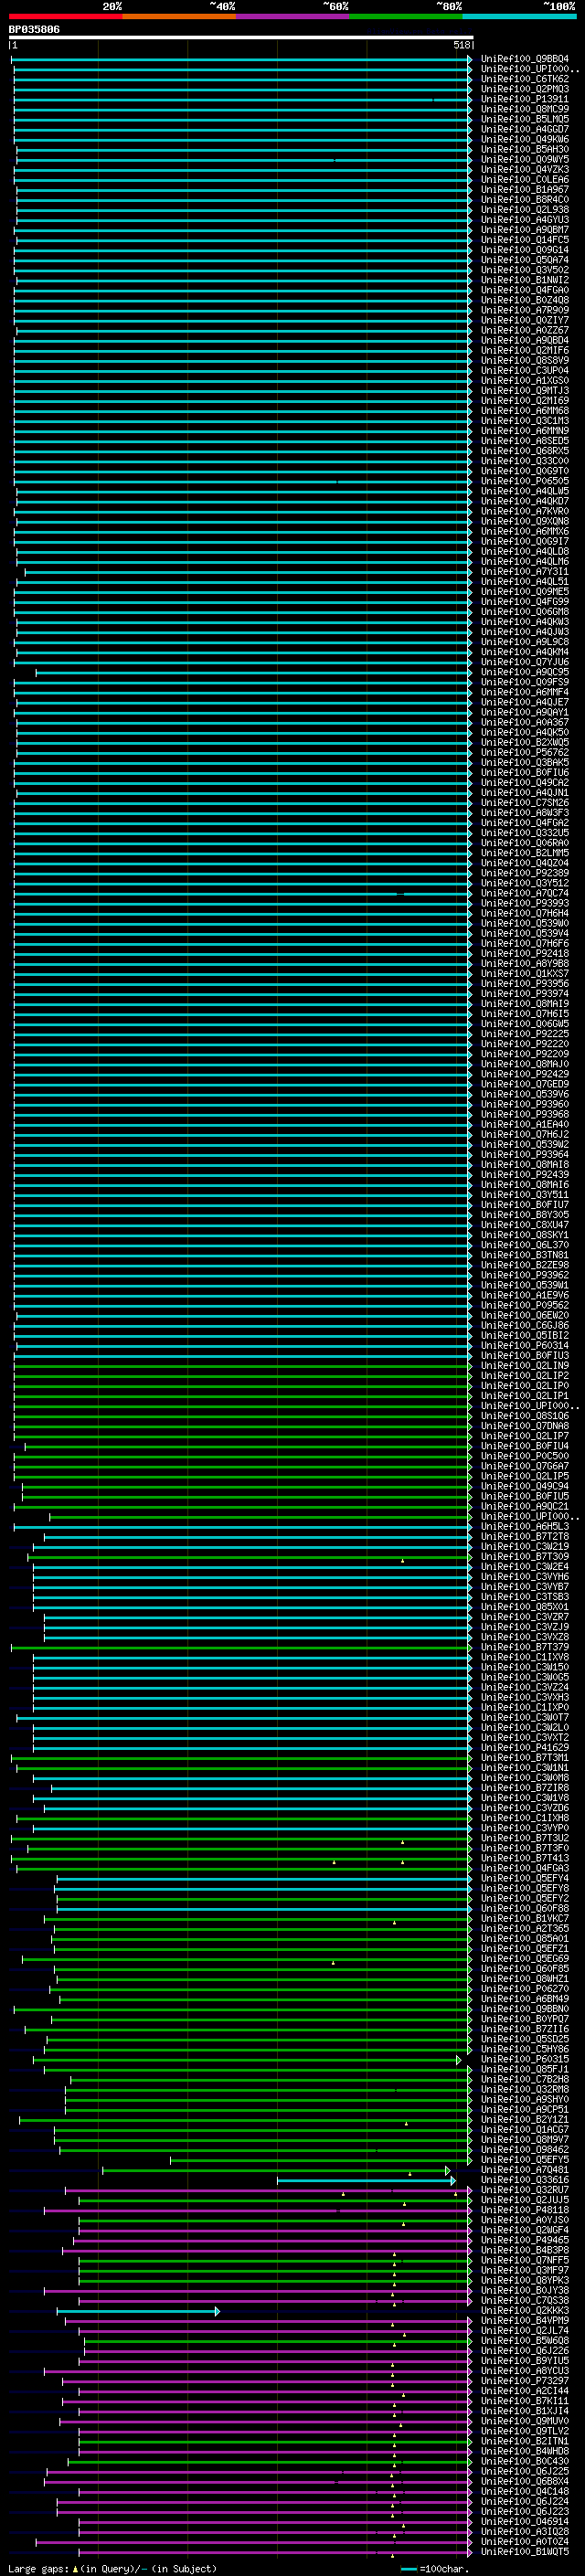This screenshot has width=585, height=2576.
Task: Select label UniRef100_B7T379
Action: pyautogui.click(x=525, y=1647)
